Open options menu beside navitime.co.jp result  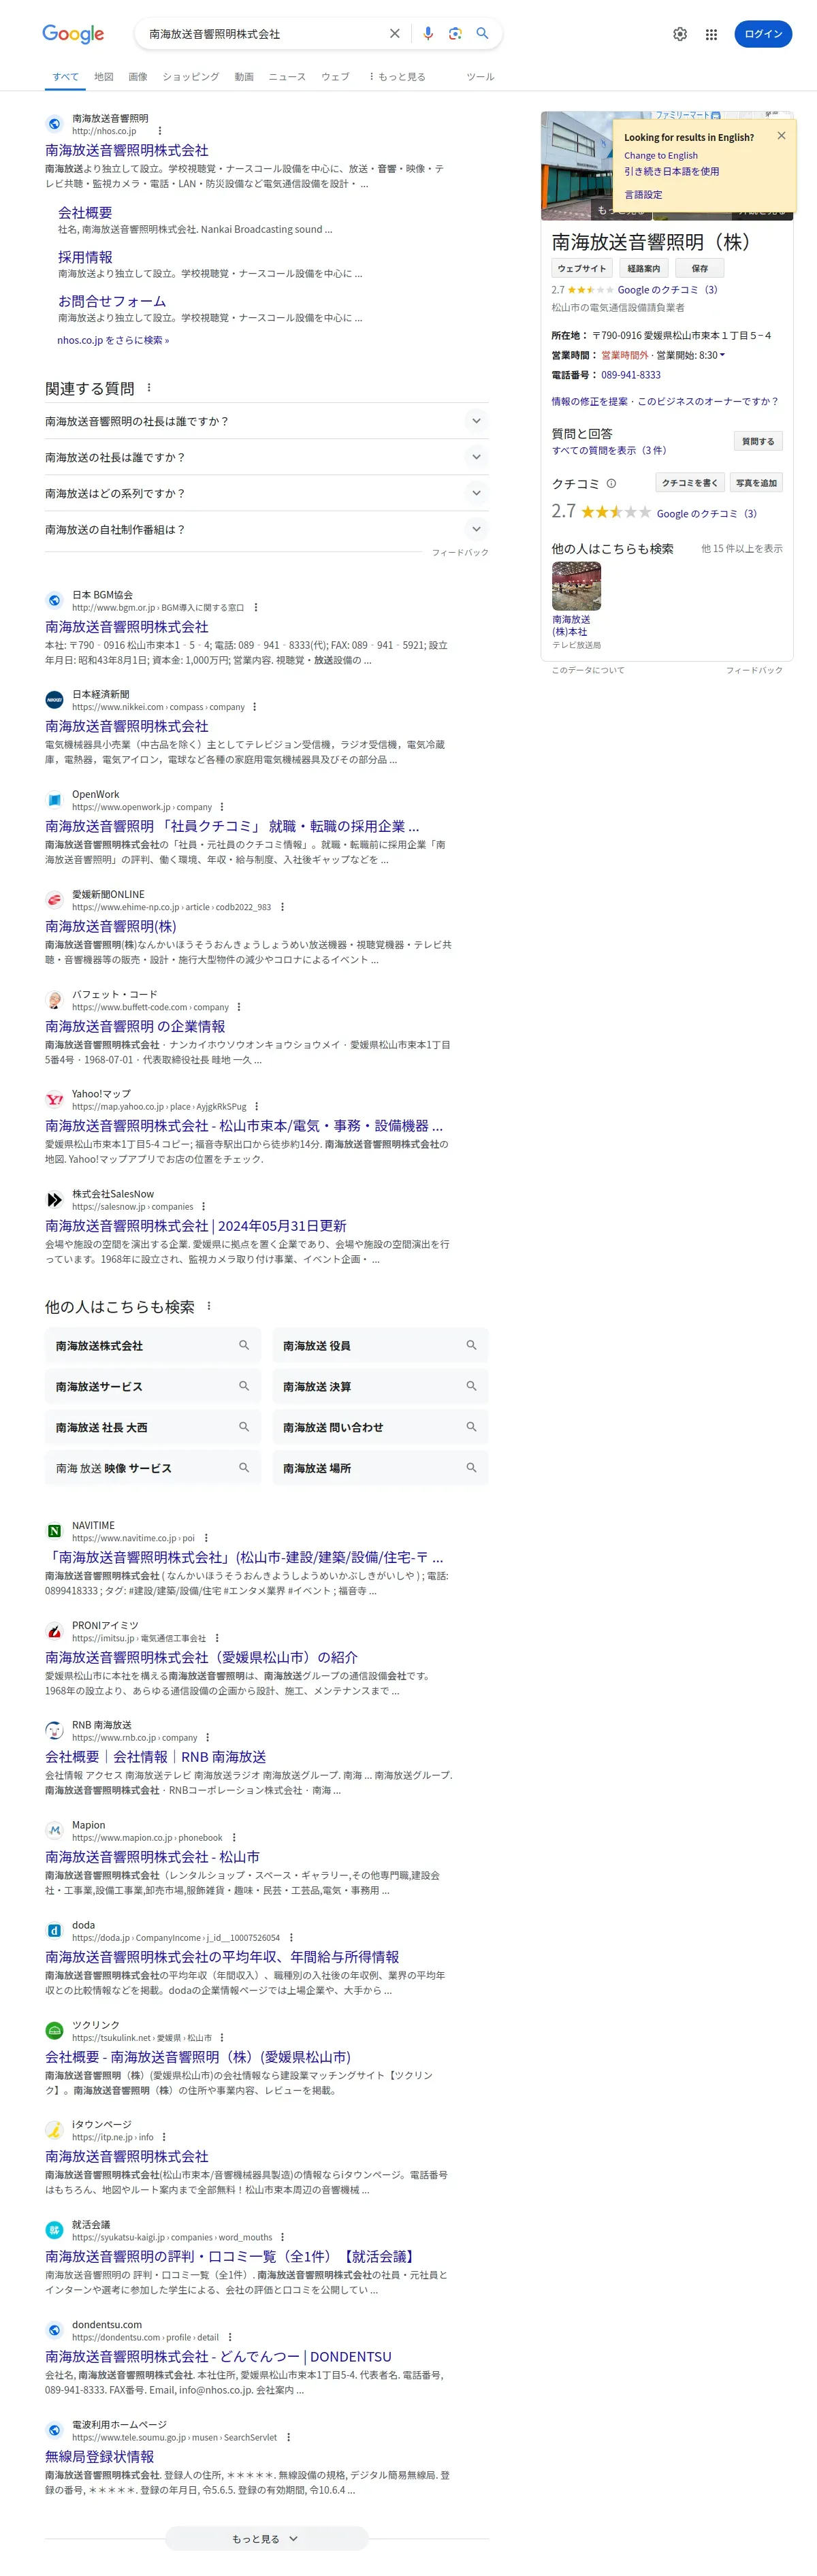tap(206, 1538)
